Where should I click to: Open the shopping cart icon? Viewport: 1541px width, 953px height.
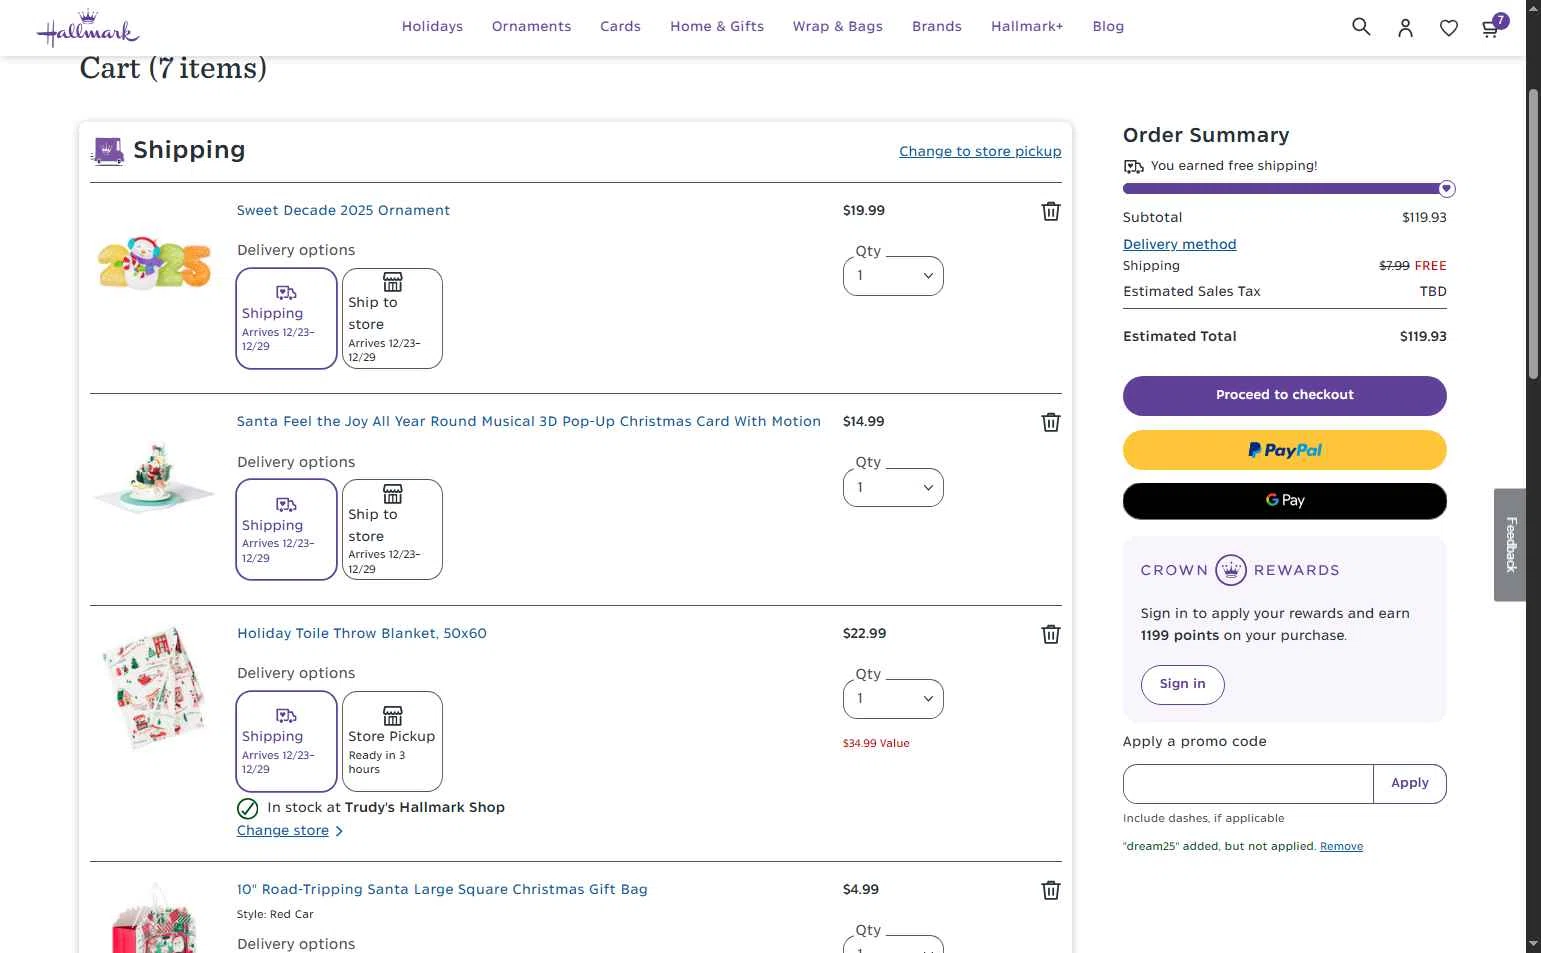(x=1491, y=28)
